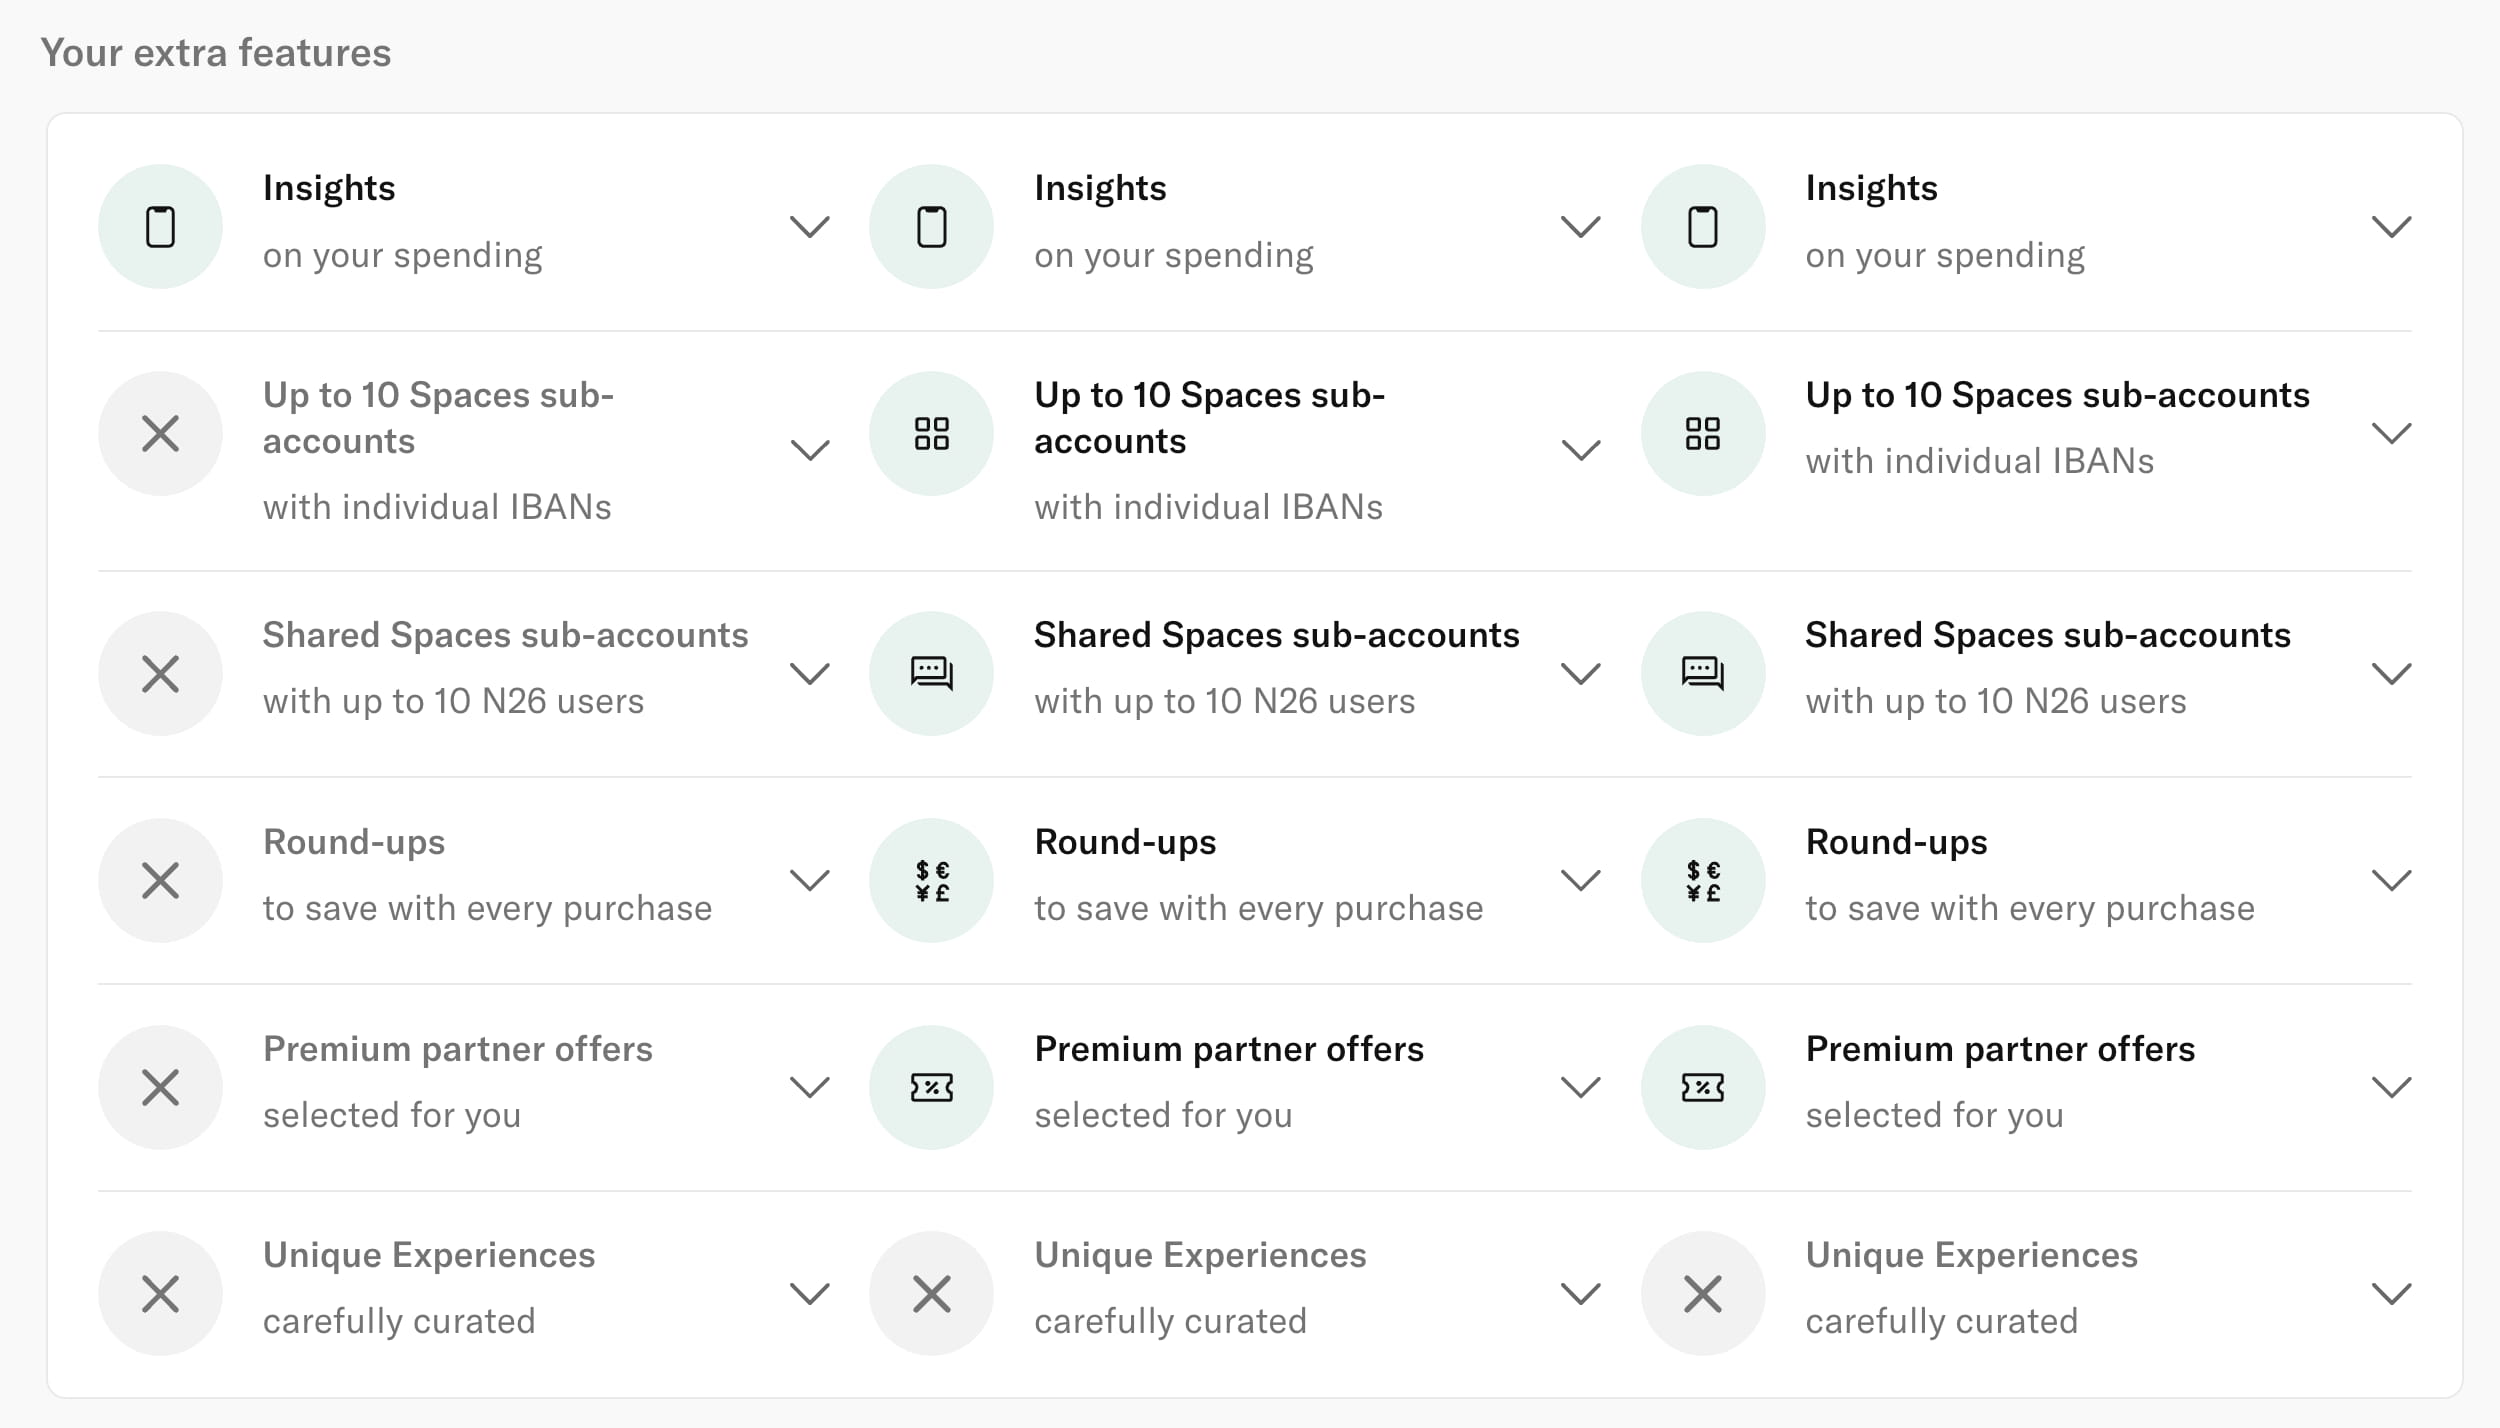Click the Shared Spaces chat icon in third column

click(1702, 674)
